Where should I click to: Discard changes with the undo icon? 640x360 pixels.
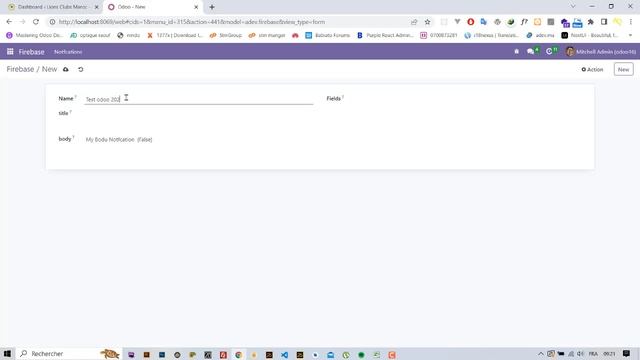(x=81, y=69)
